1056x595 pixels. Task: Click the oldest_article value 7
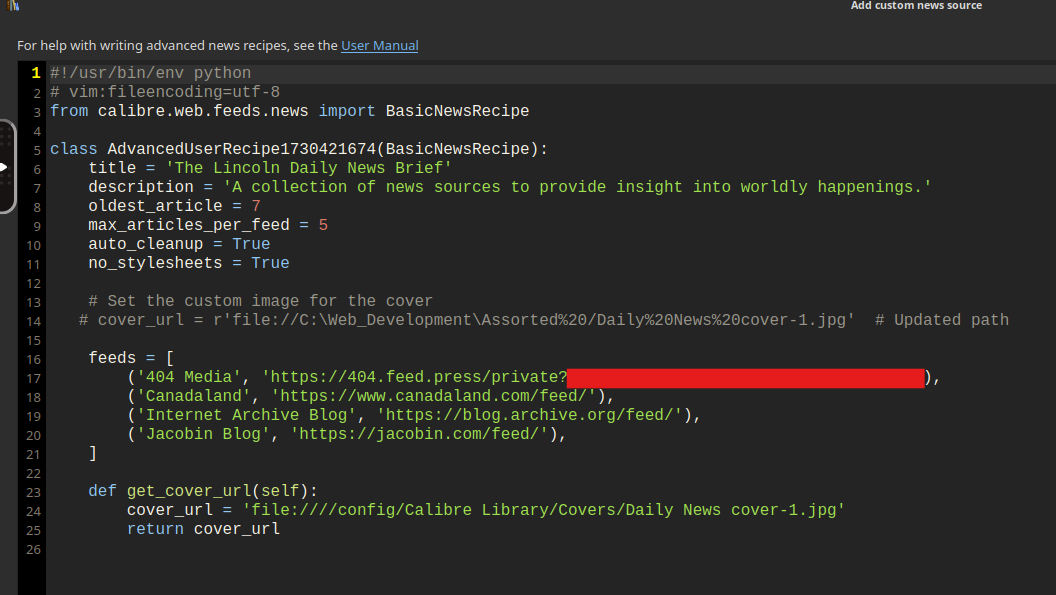coord(256,206)
